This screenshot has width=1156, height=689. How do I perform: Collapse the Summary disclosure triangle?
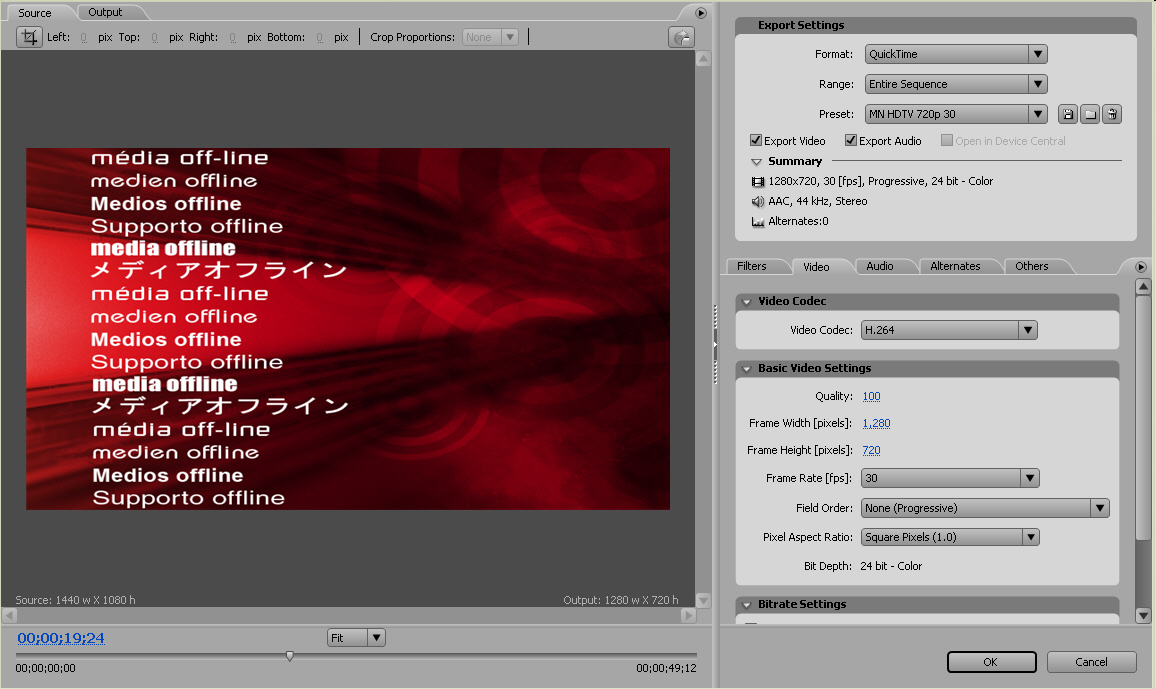[757, 162]
